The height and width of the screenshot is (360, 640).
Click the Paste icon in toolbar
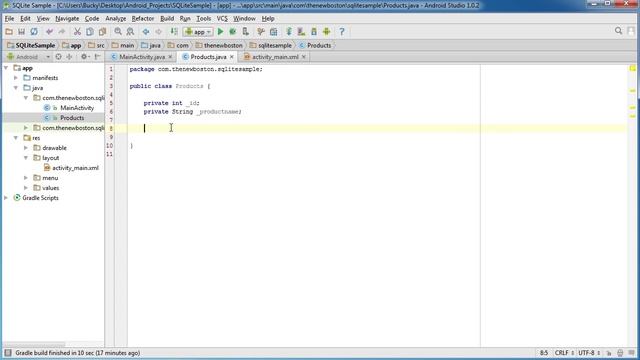pyautogui.click(x=102, y=31)
